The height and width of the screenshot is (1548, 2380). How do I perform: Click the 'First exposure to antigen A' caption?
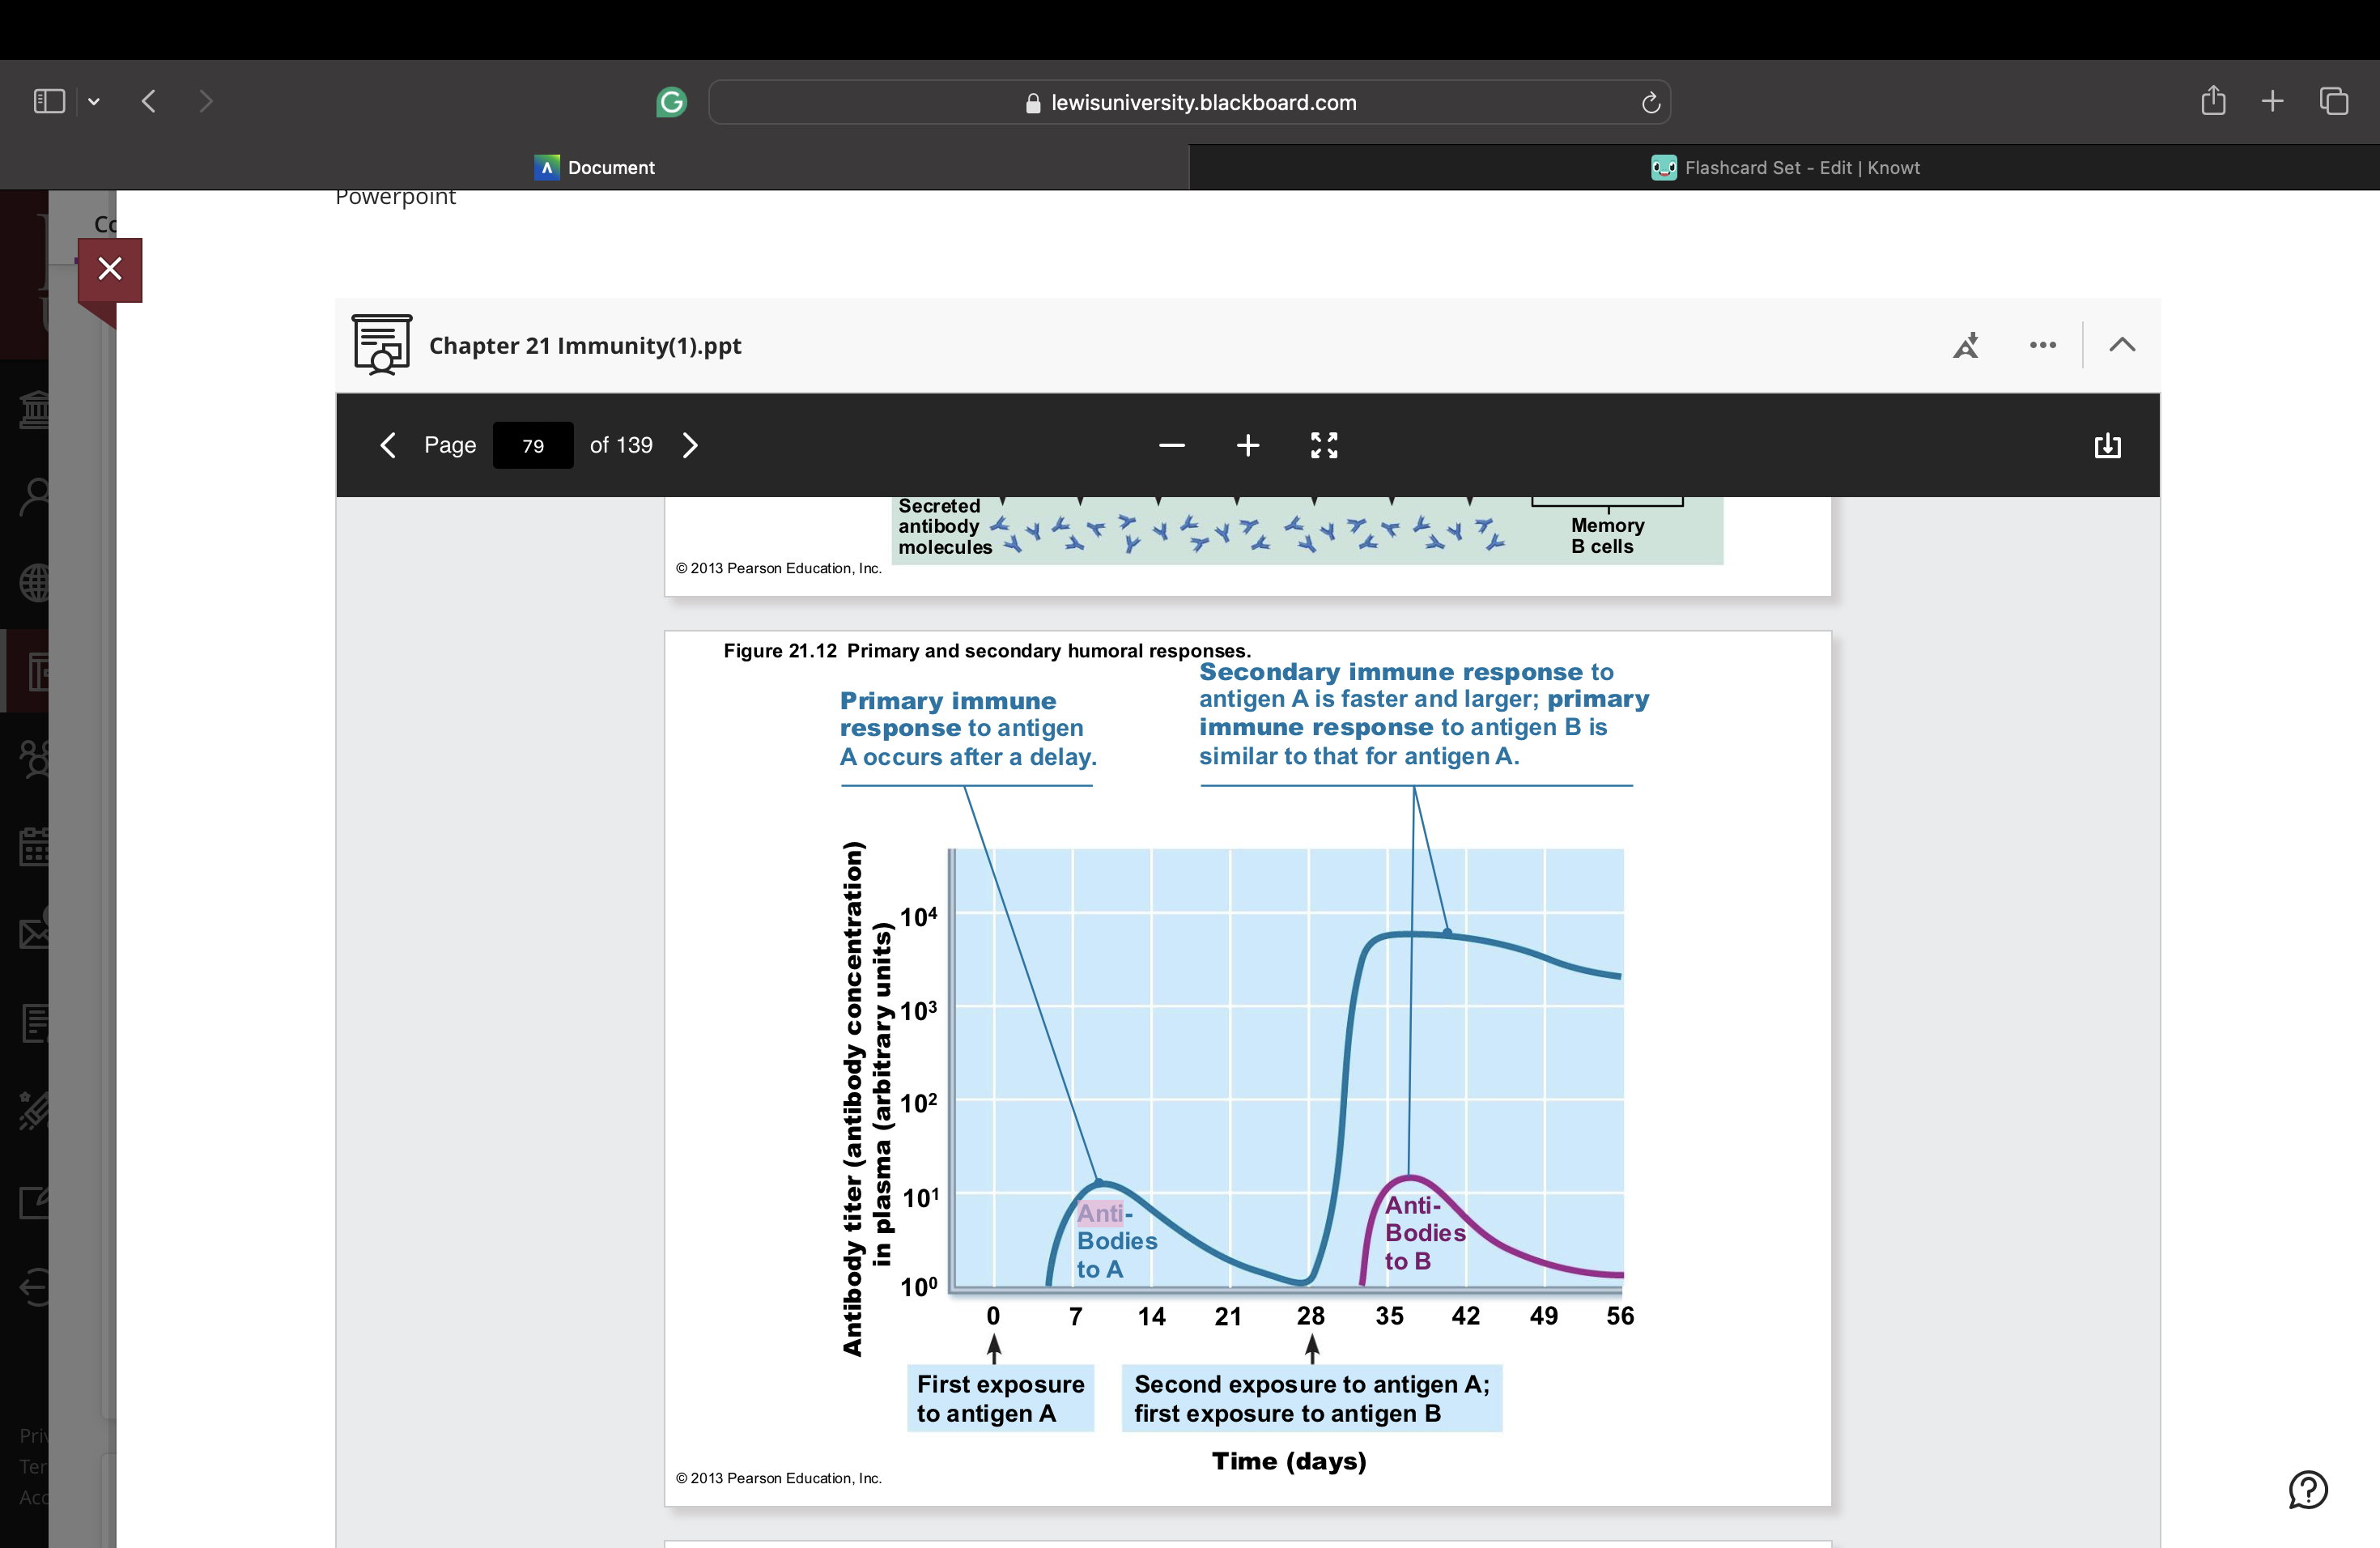[x=1000, y=1398]
